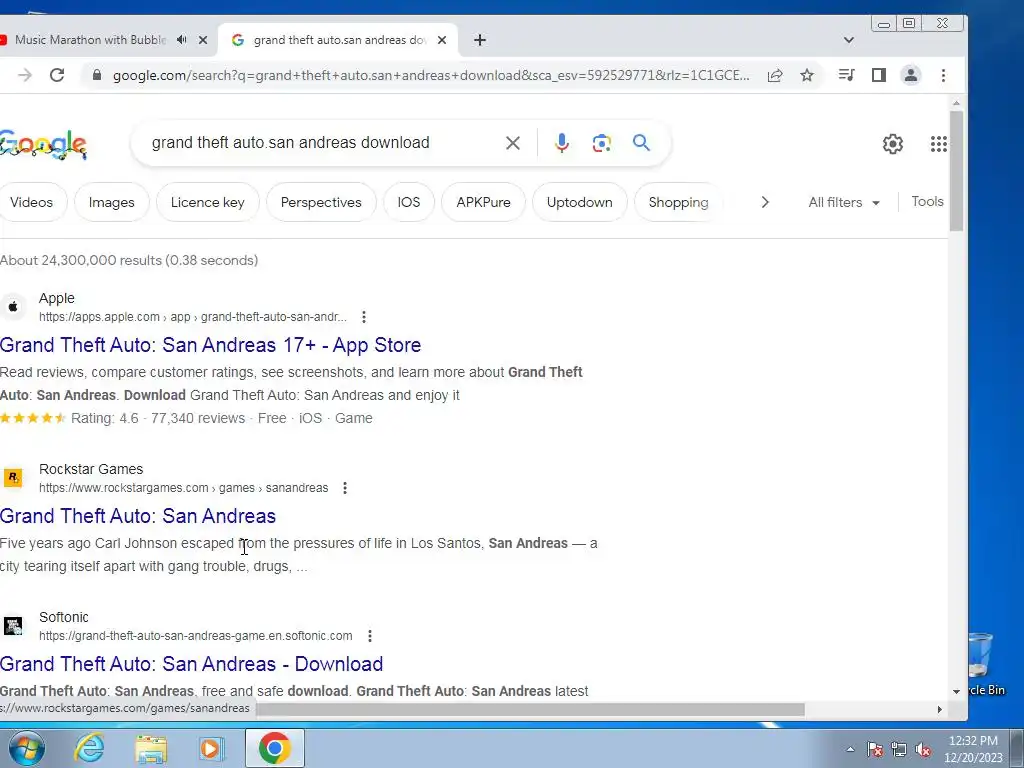The height and width of the screenshot is (768, 1024).
Task: Open Chrome's three-dot menu
Action: point(943,75)
